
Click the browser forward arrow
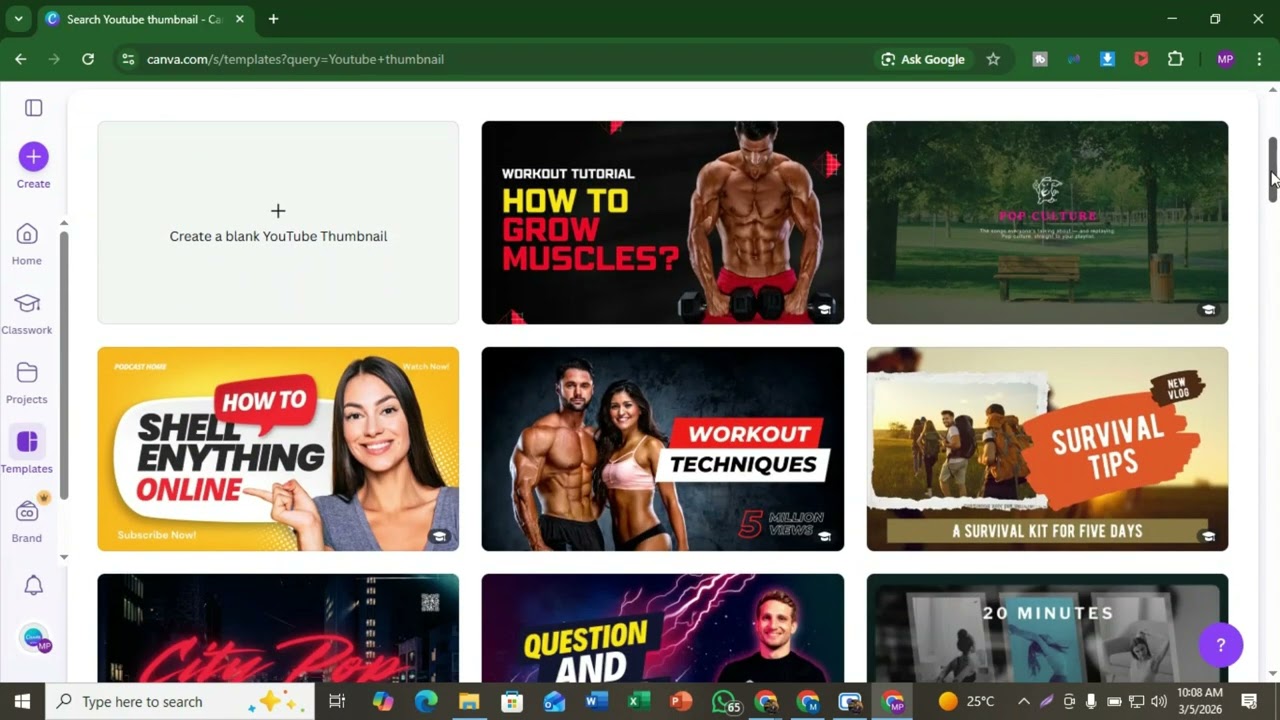54,59
